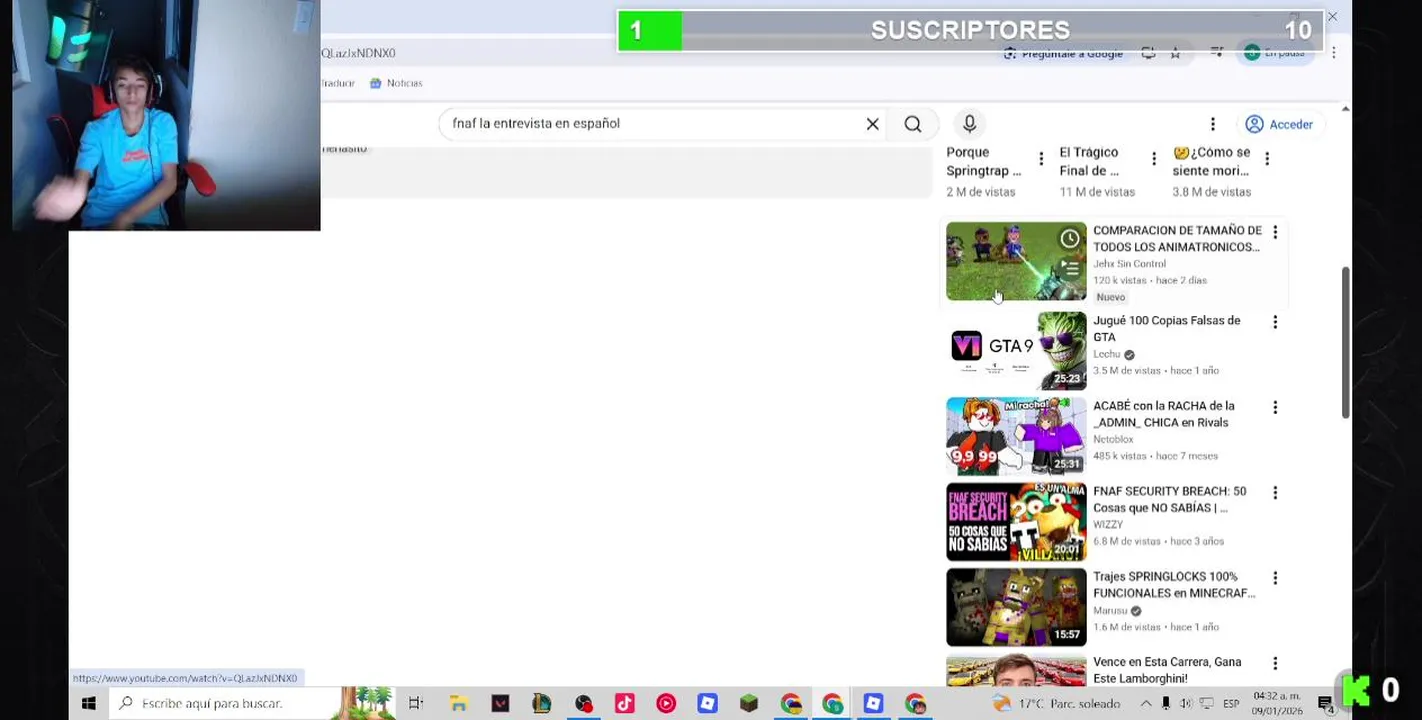Open Chrome three-dot menu
Image resolution: width=1422 pixels, height=720 pixels.
pos(1333,52)
